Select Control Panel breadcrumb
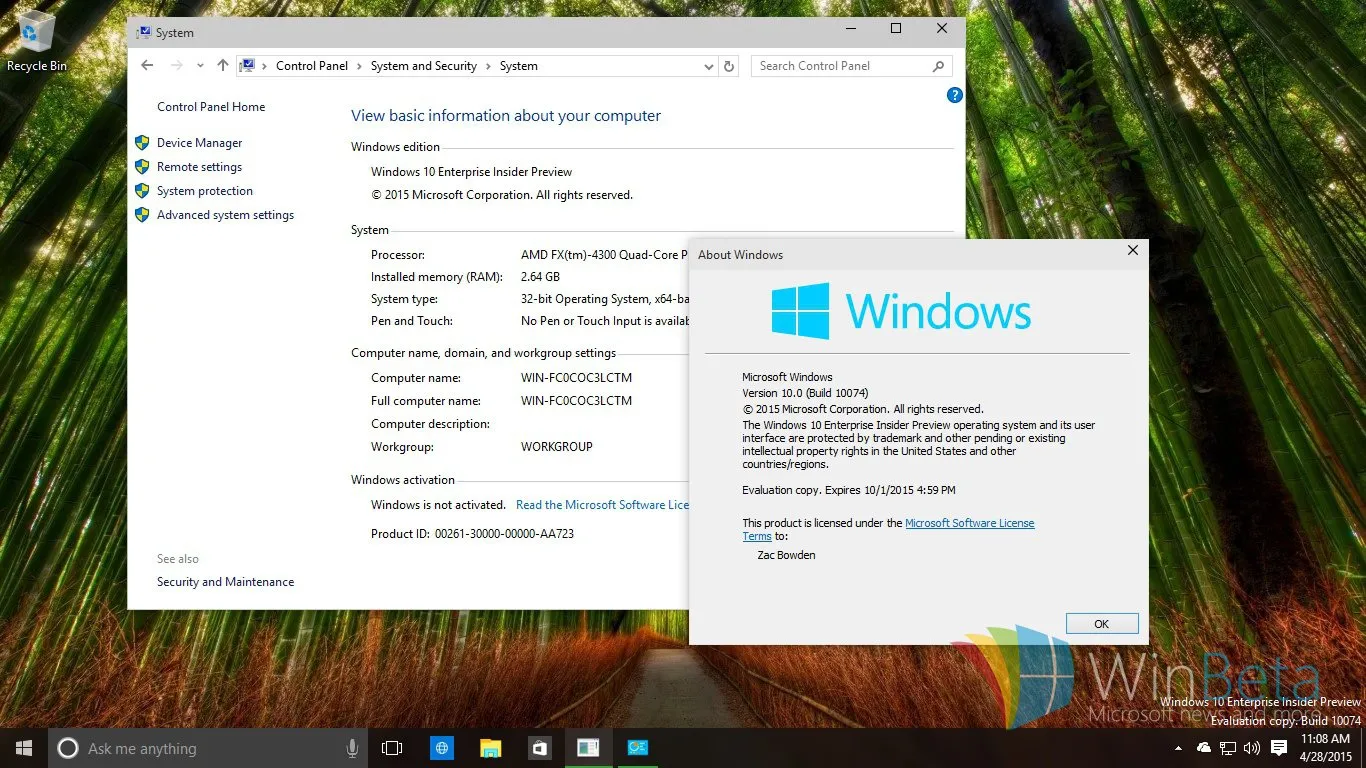Viewport: 1366px width, 768px height. (312, 66)
